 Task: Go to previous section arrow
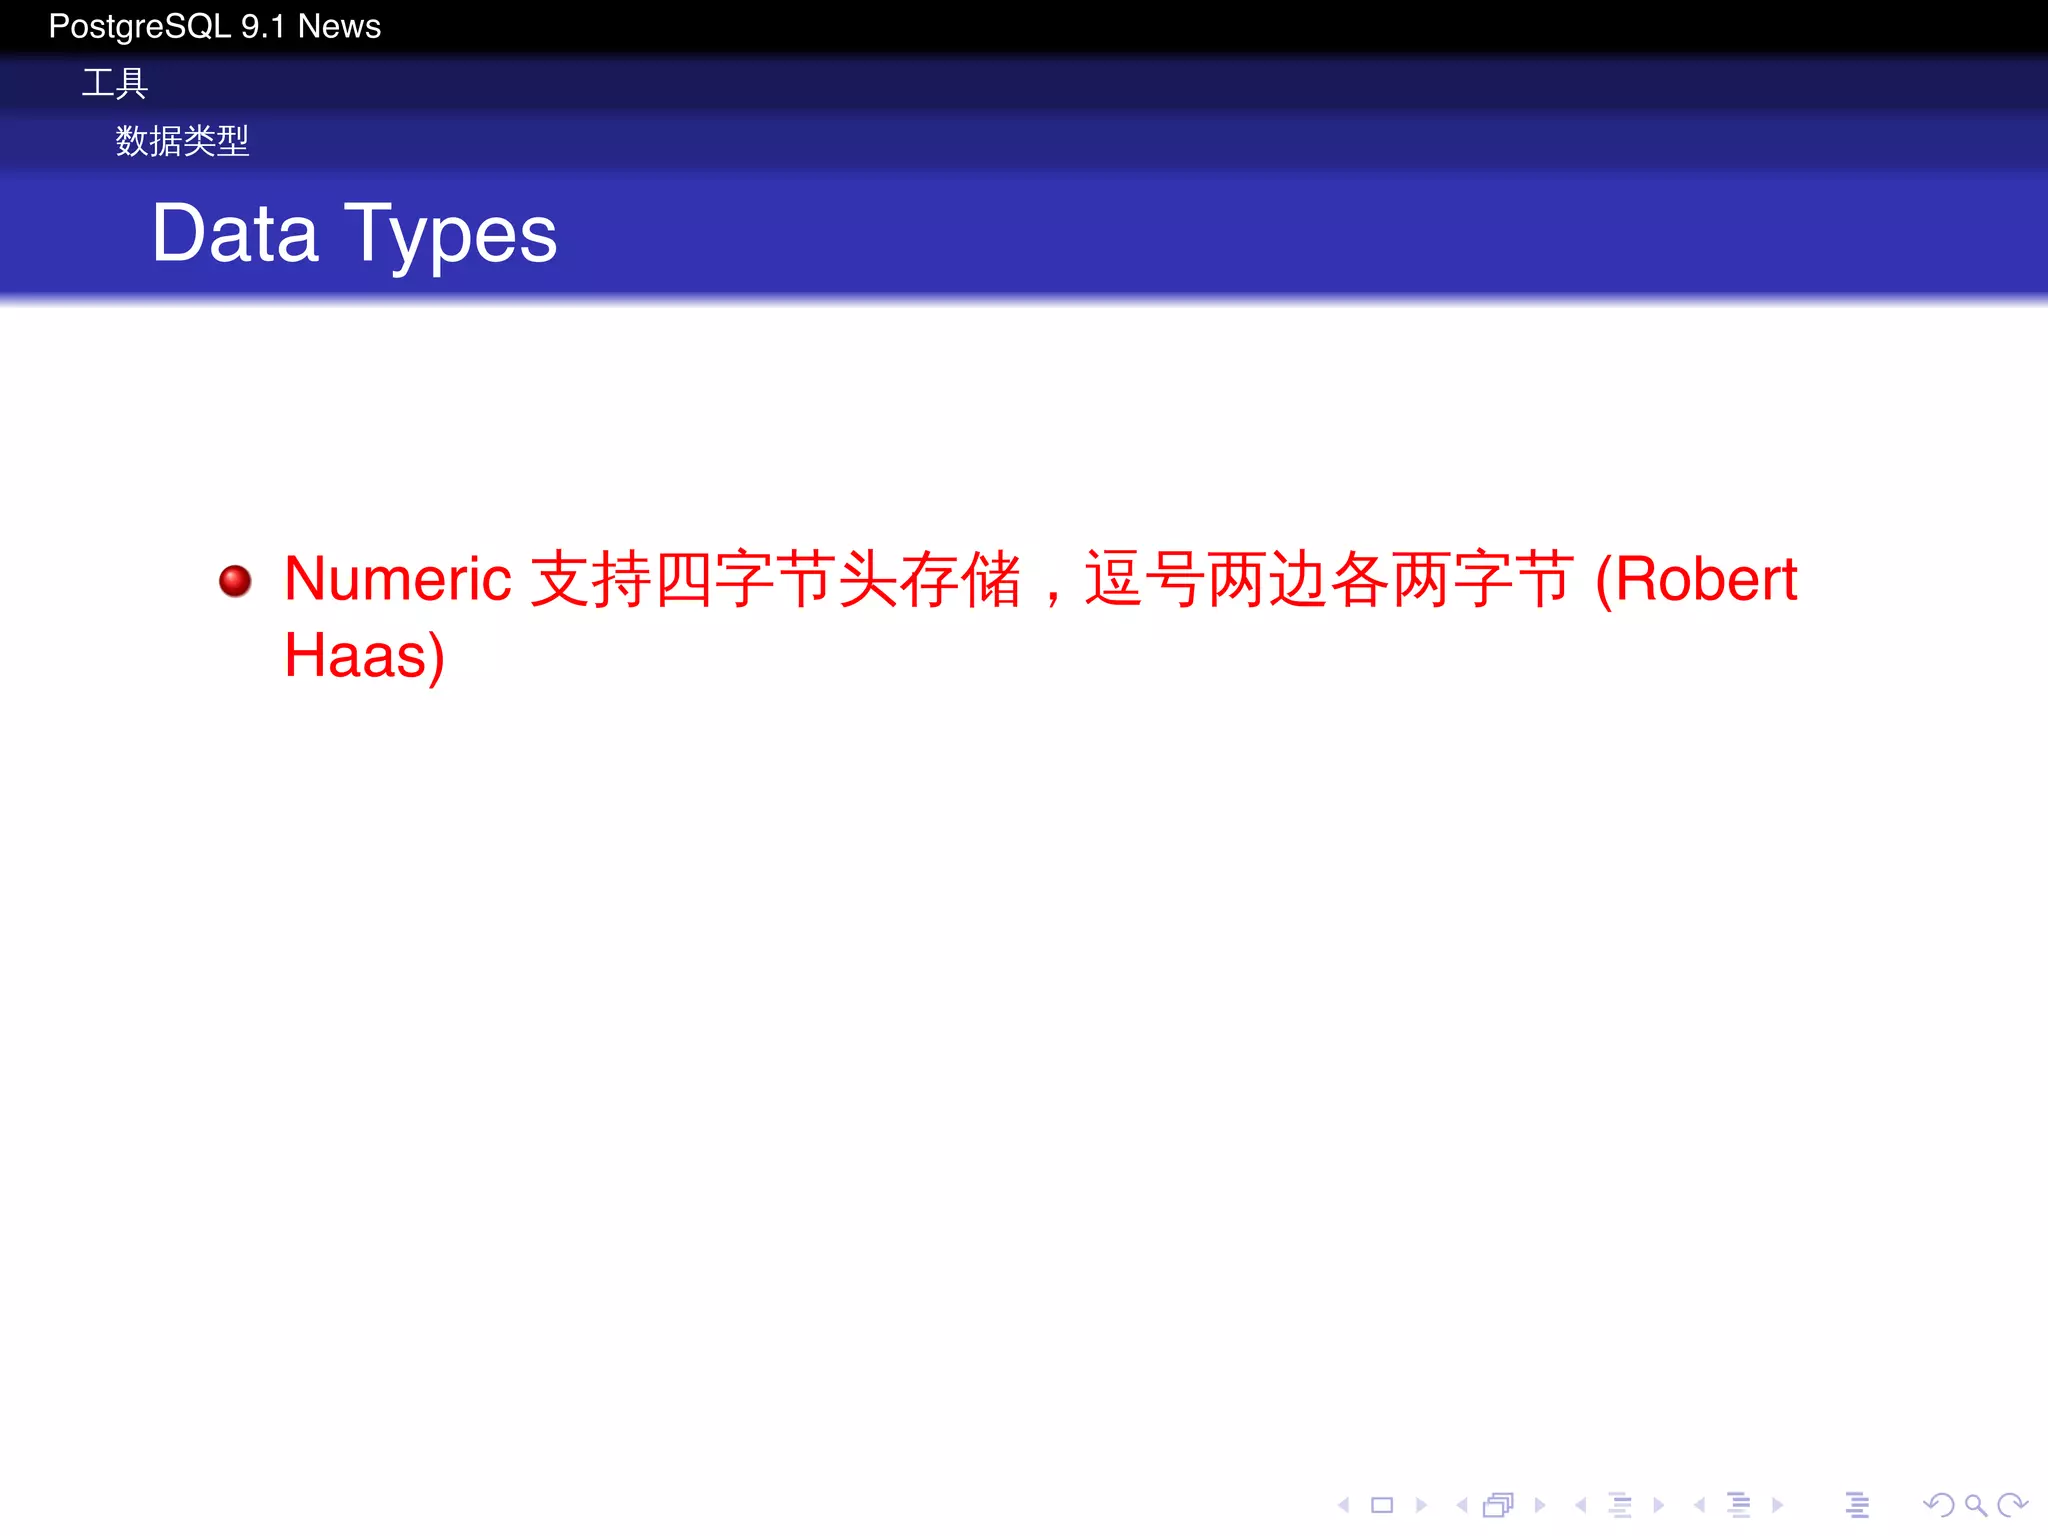point(1699,1505)
